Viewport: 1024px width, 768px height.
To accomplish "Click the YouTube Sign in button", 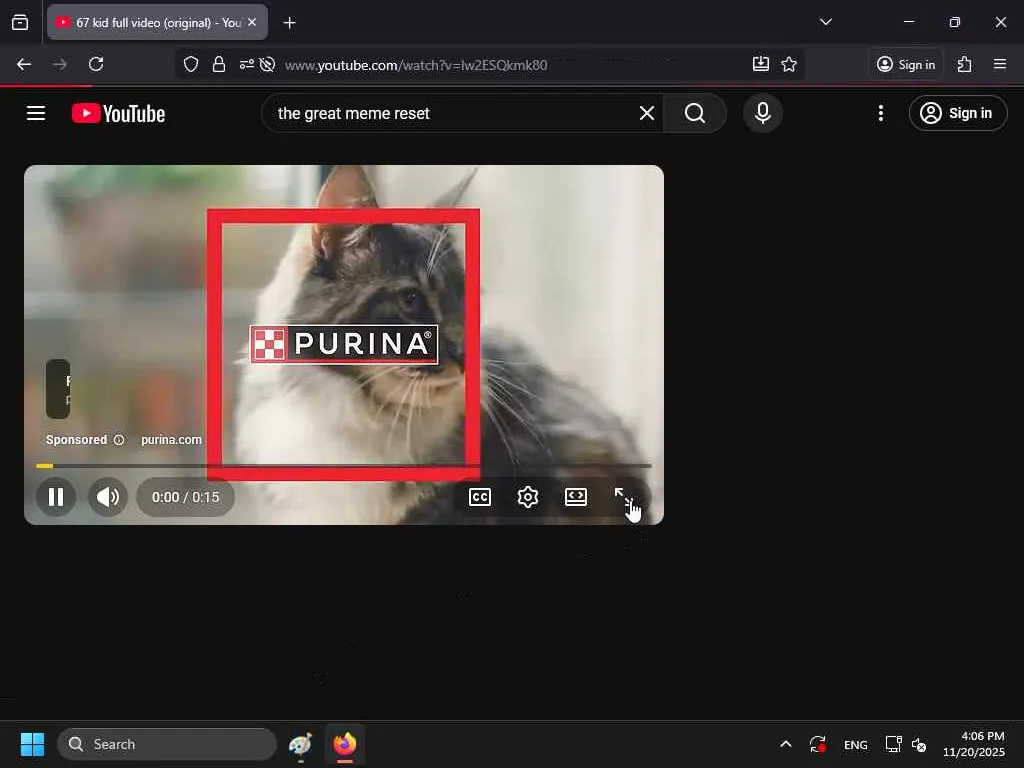I will coord(957,113).
